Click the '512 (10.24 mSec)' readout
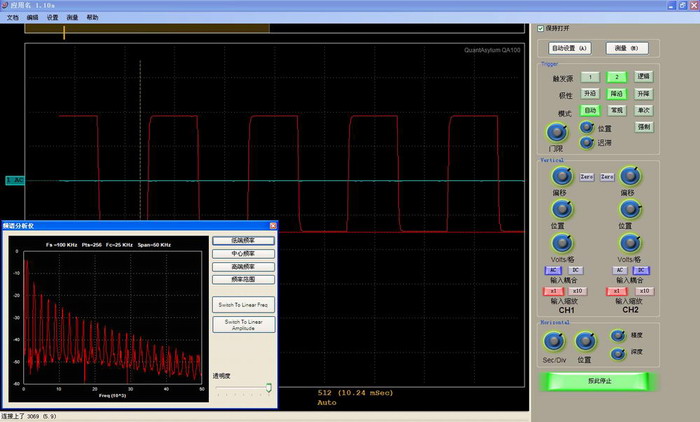This screenshot has height=422, width=700. pos(355,393)
